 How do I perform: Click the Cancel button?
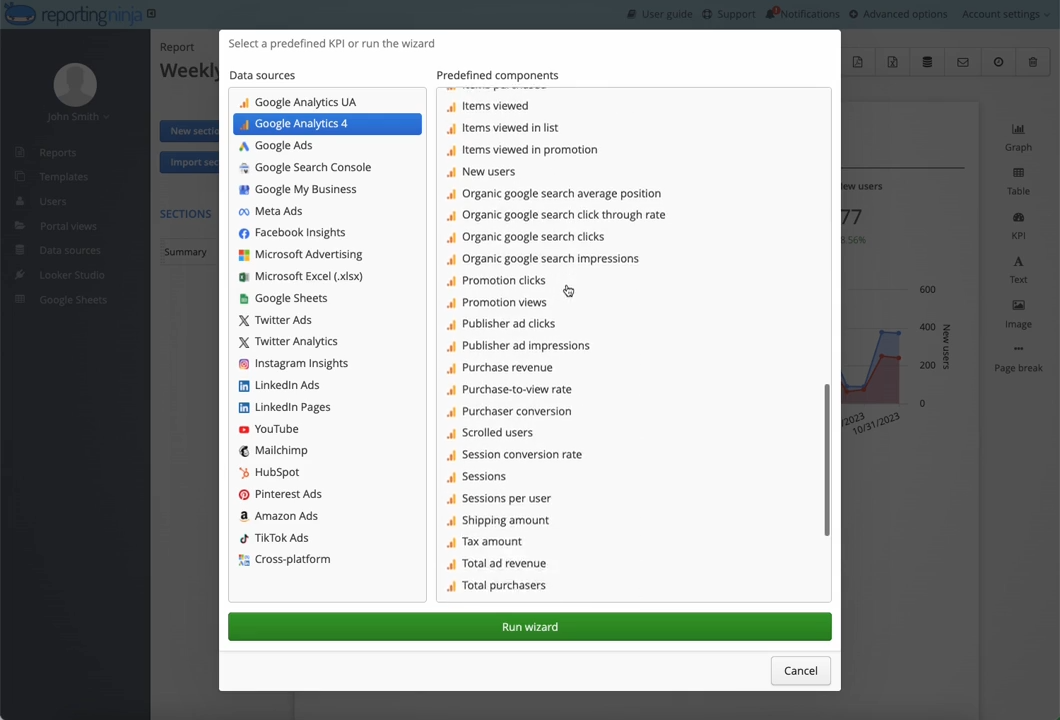point(800,671)
